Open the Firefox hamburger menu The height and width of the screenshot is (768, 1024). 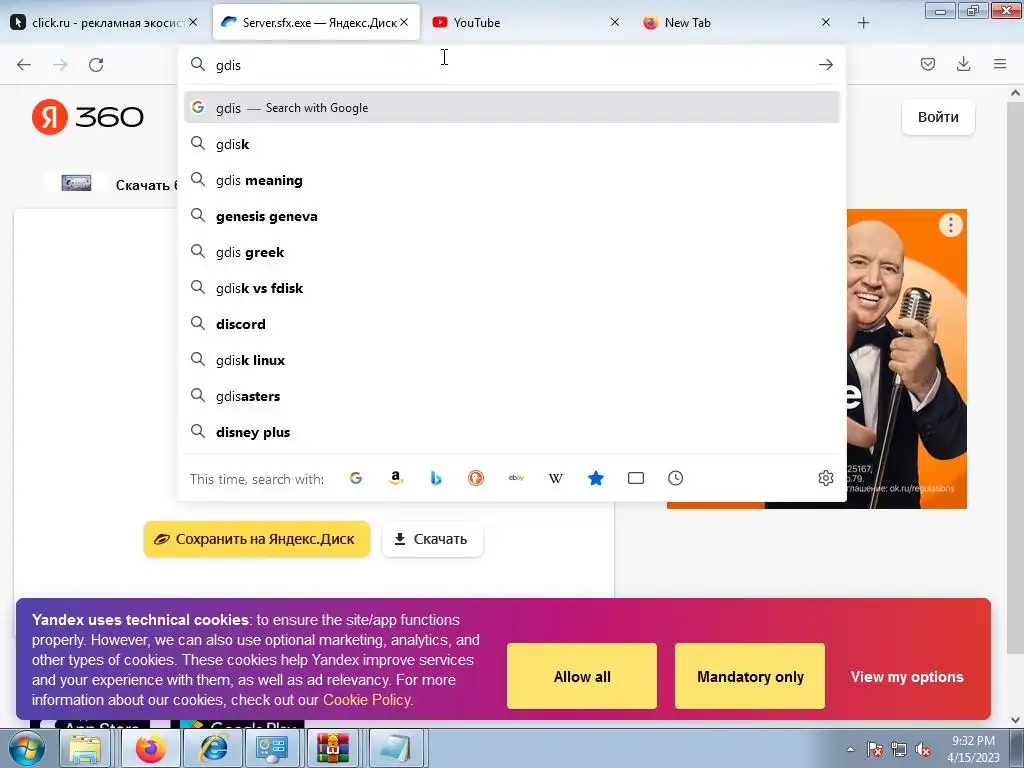1000,64
